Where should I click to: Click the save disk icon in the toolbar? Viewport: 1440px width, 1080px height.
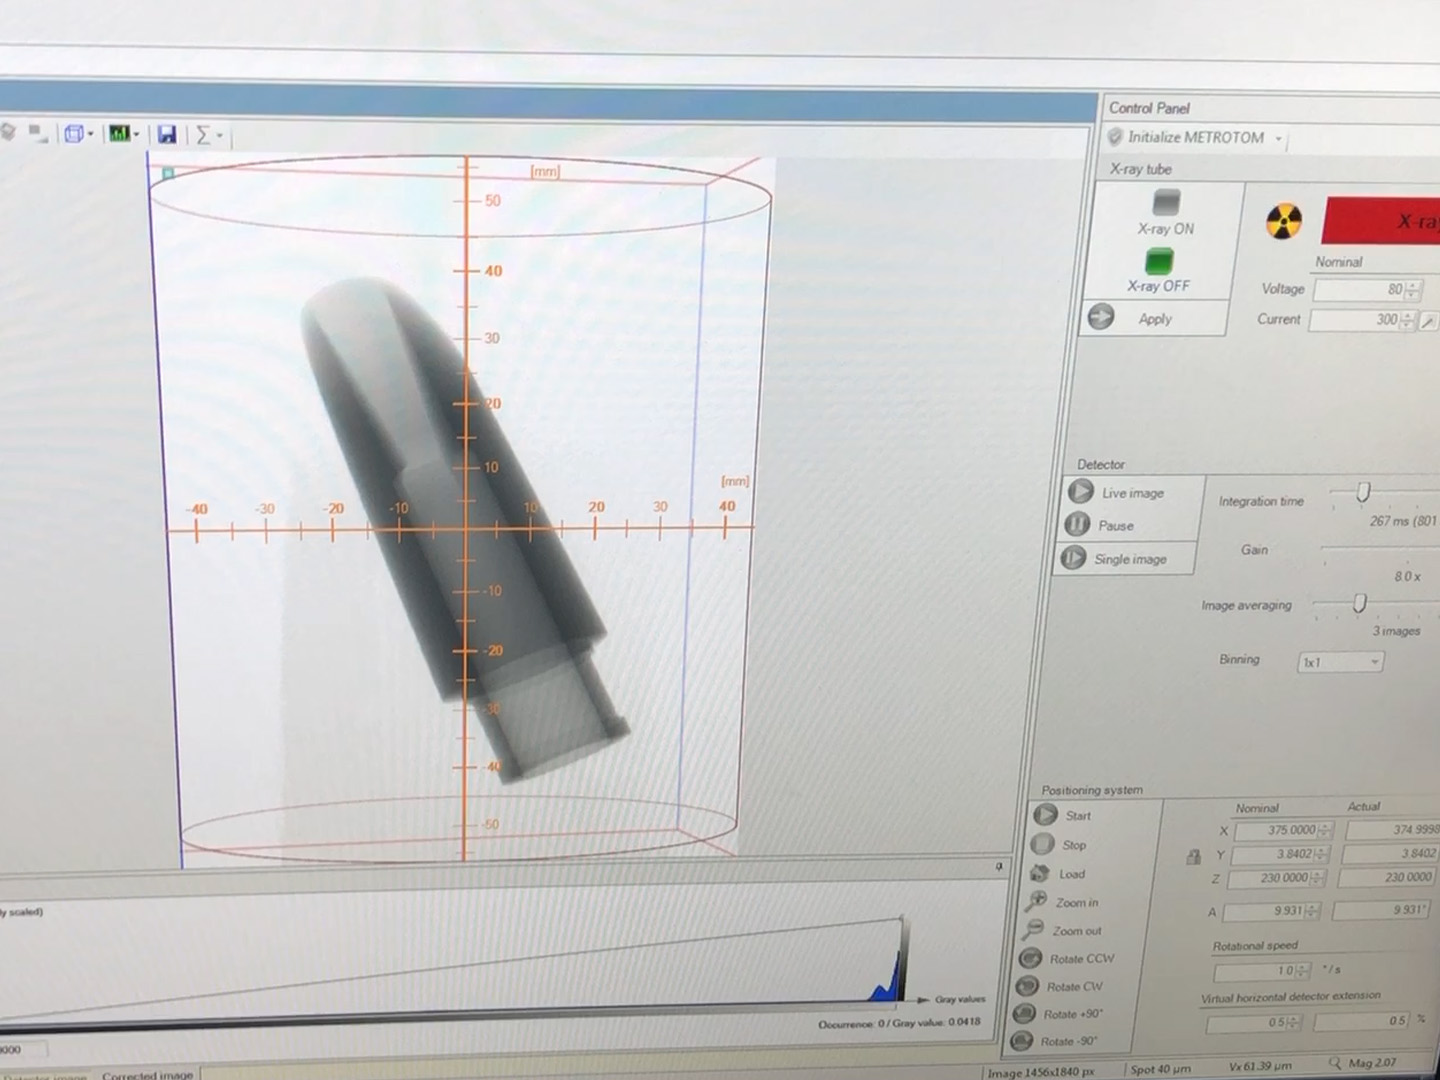click(x=167, y=134)
